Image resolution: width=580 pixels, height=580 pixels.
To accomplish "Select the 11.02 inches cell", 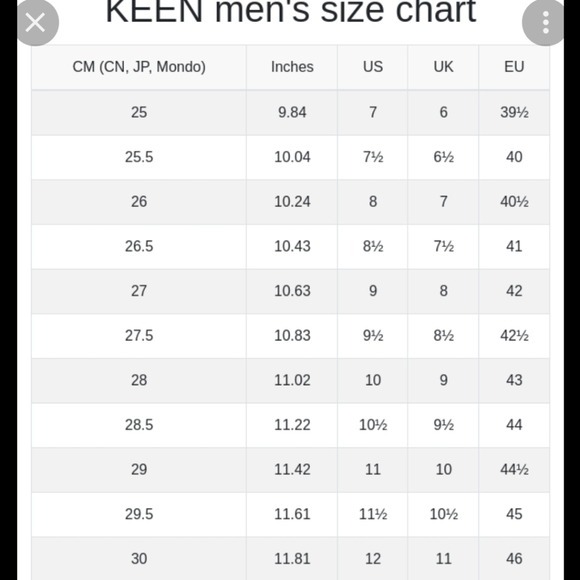I will tap(292, 380).
